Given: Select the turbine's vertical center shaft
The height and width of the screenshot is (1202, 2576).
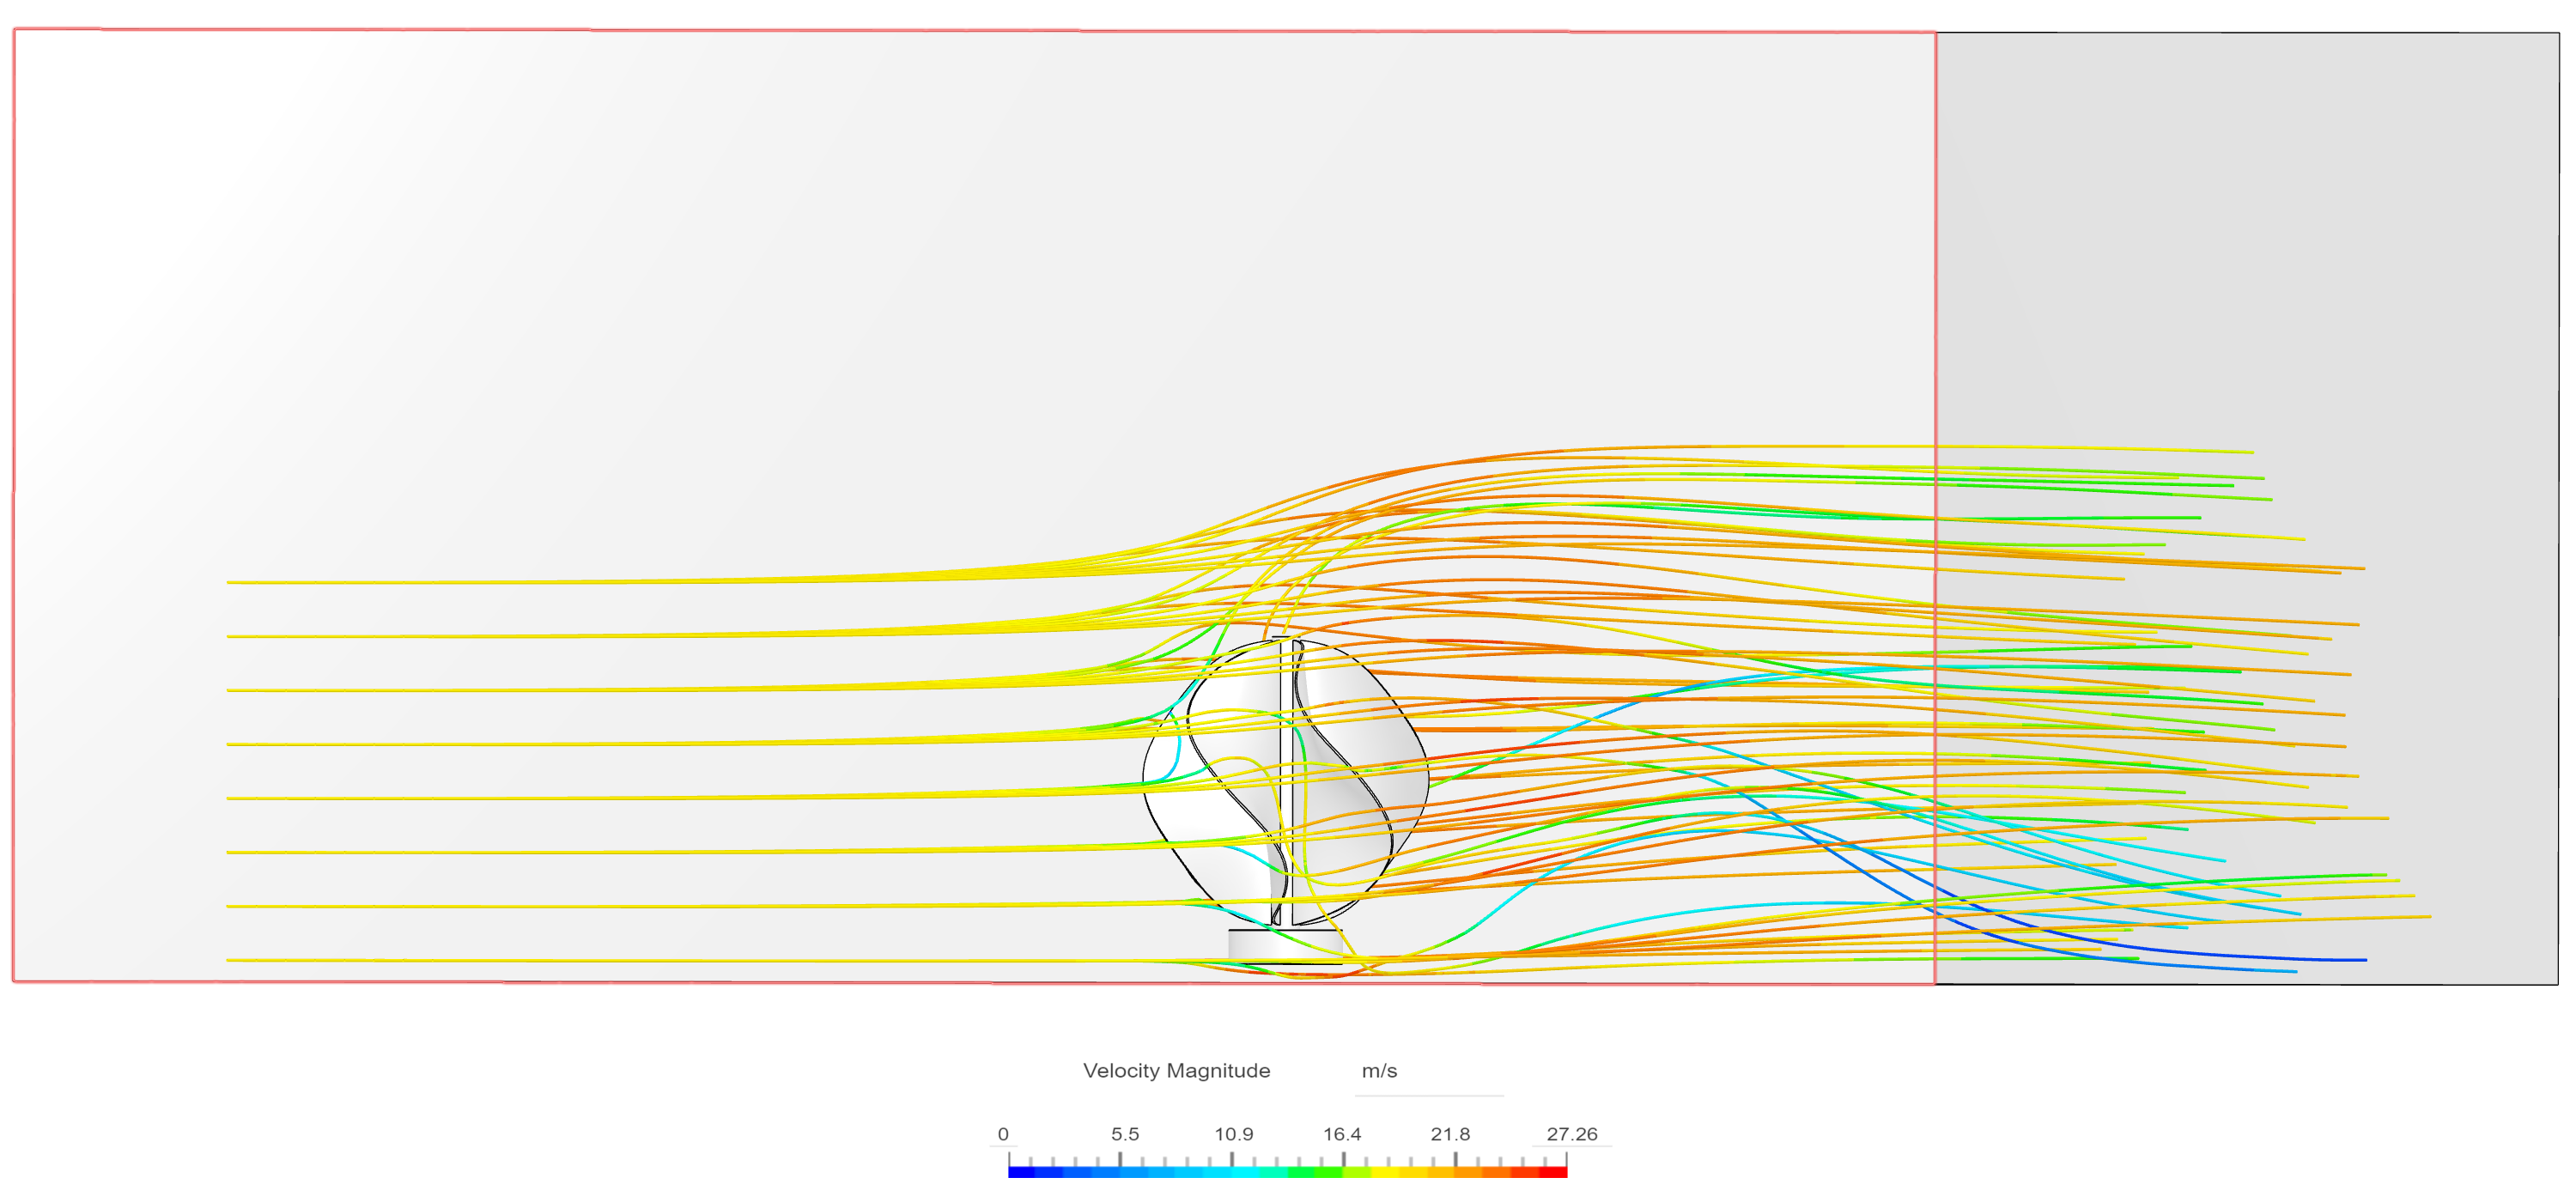Looking at the screenshot, I should [x=1287, y=700].
